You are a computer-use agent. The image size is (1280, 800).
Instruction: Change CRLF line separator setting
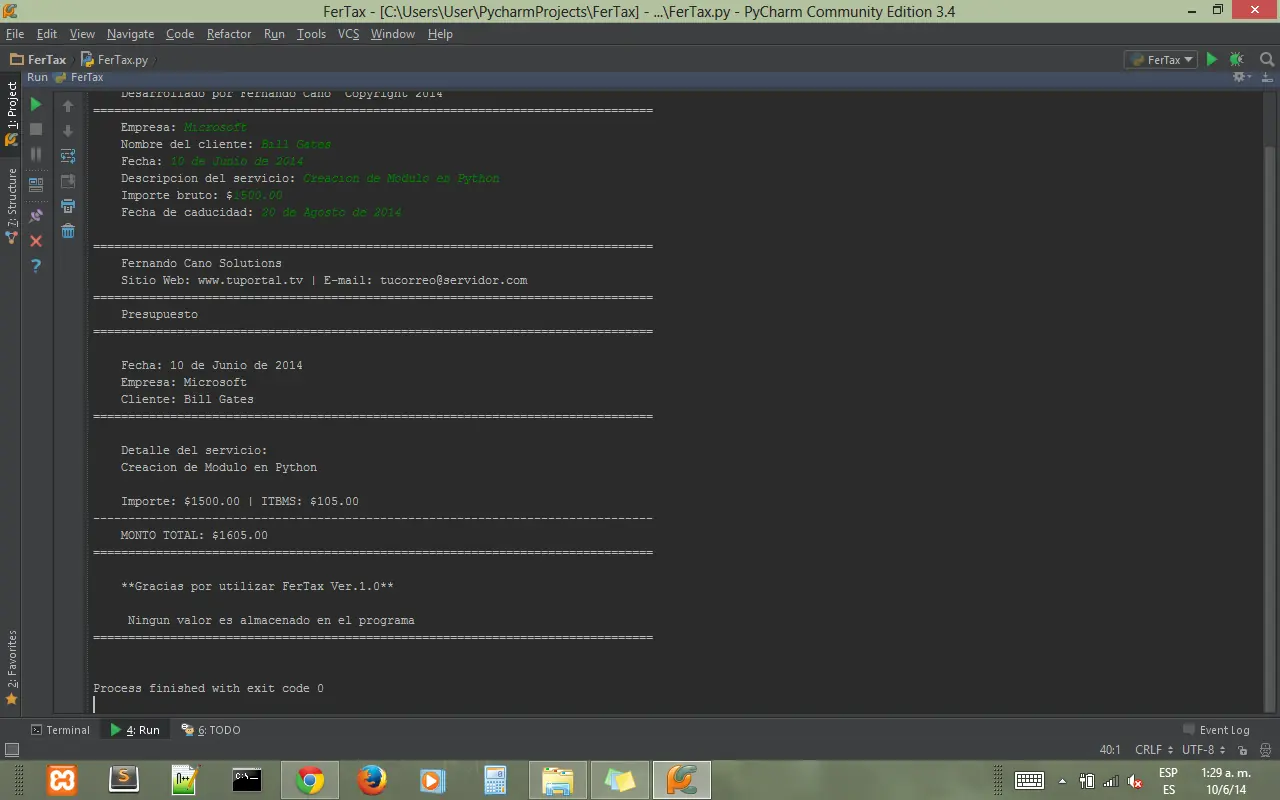[1153, 750]
